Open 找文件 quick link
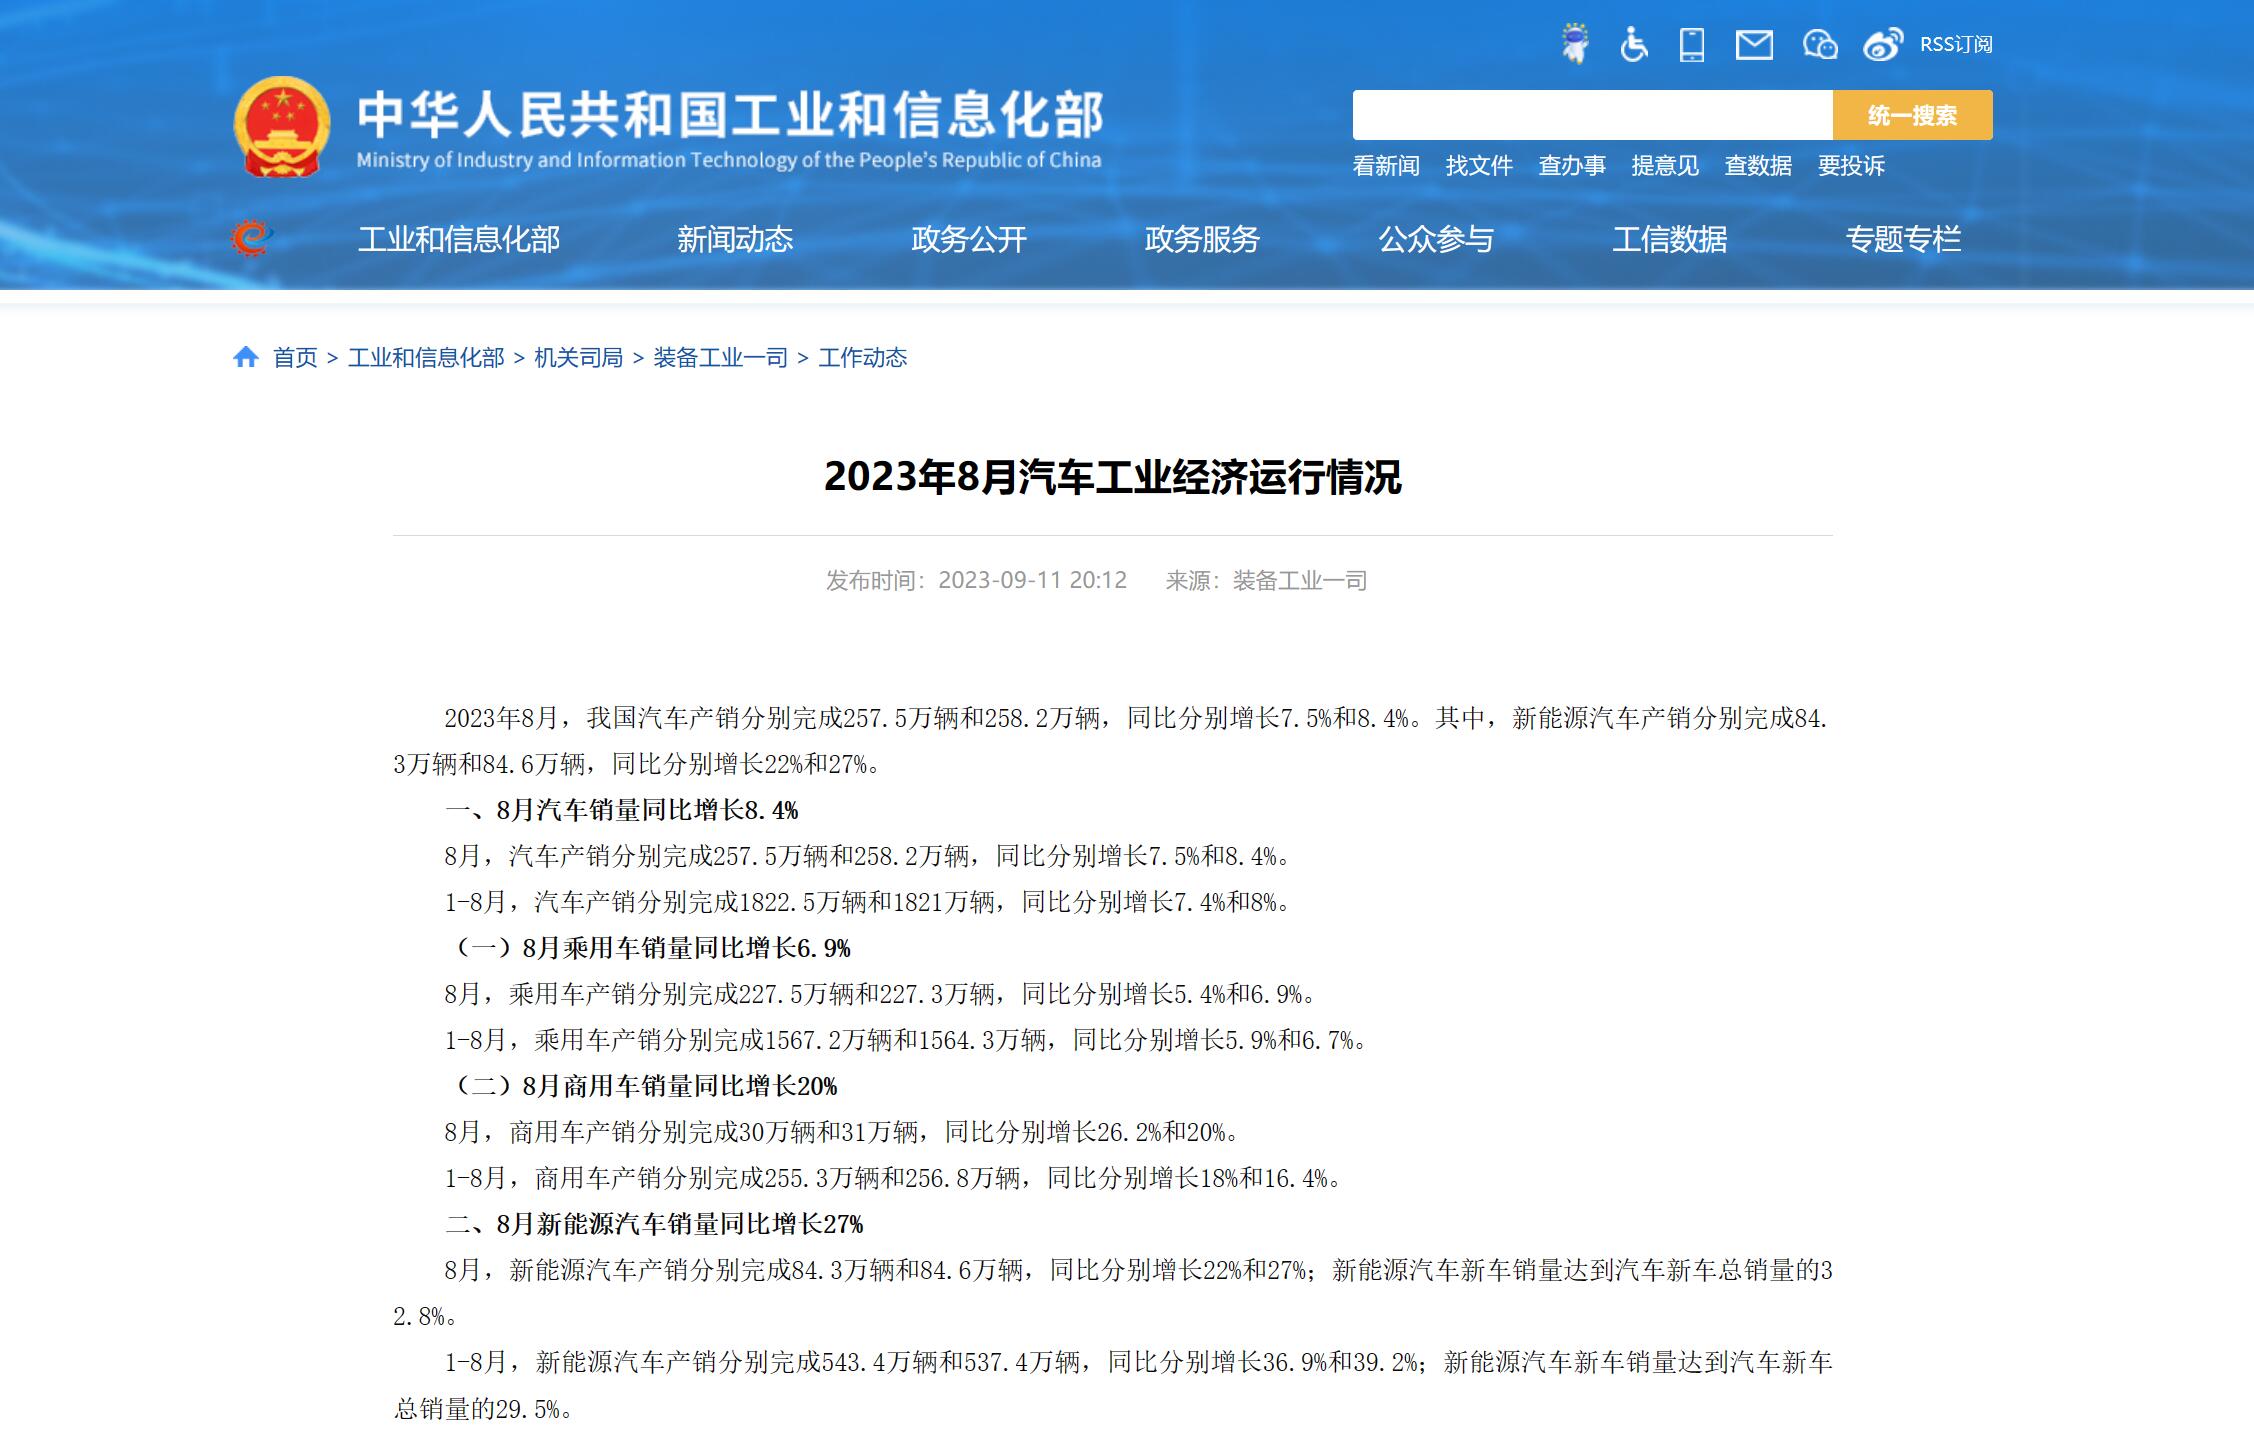This screenshot has height=1436, width=2254. 1479,166
